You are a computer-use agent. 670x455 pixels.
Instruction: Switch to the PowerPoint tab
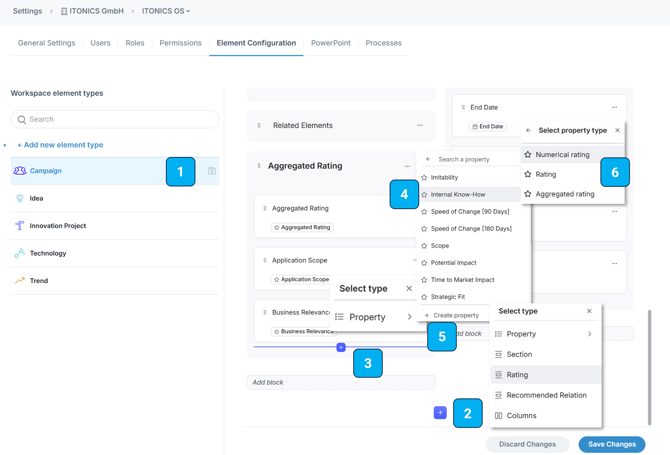[x=330, y=43]
